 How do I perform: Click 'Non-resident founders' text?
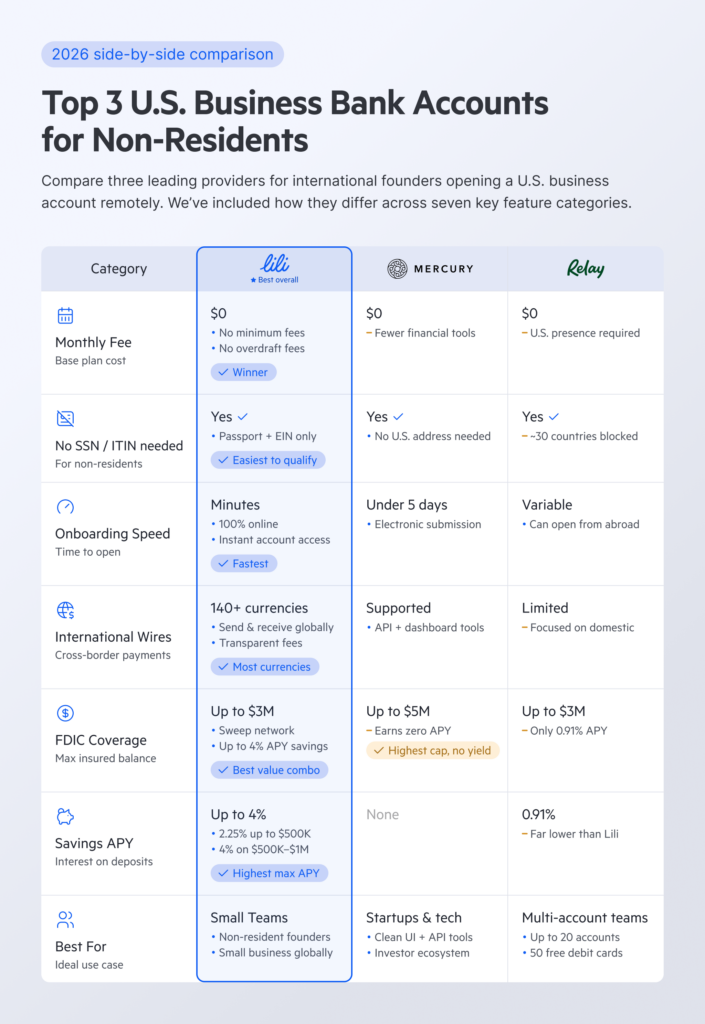[x=274, y=937]
